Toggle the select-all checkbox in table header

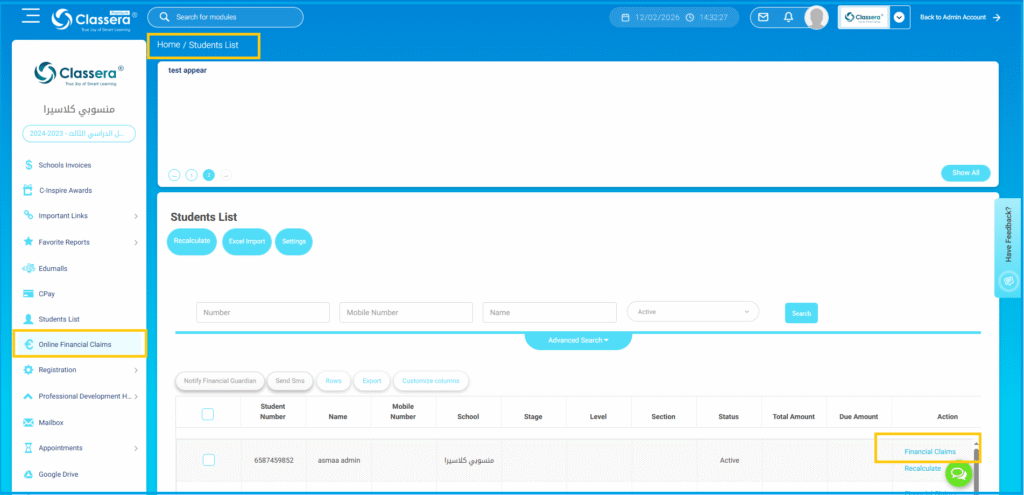(x=208, y=415)
